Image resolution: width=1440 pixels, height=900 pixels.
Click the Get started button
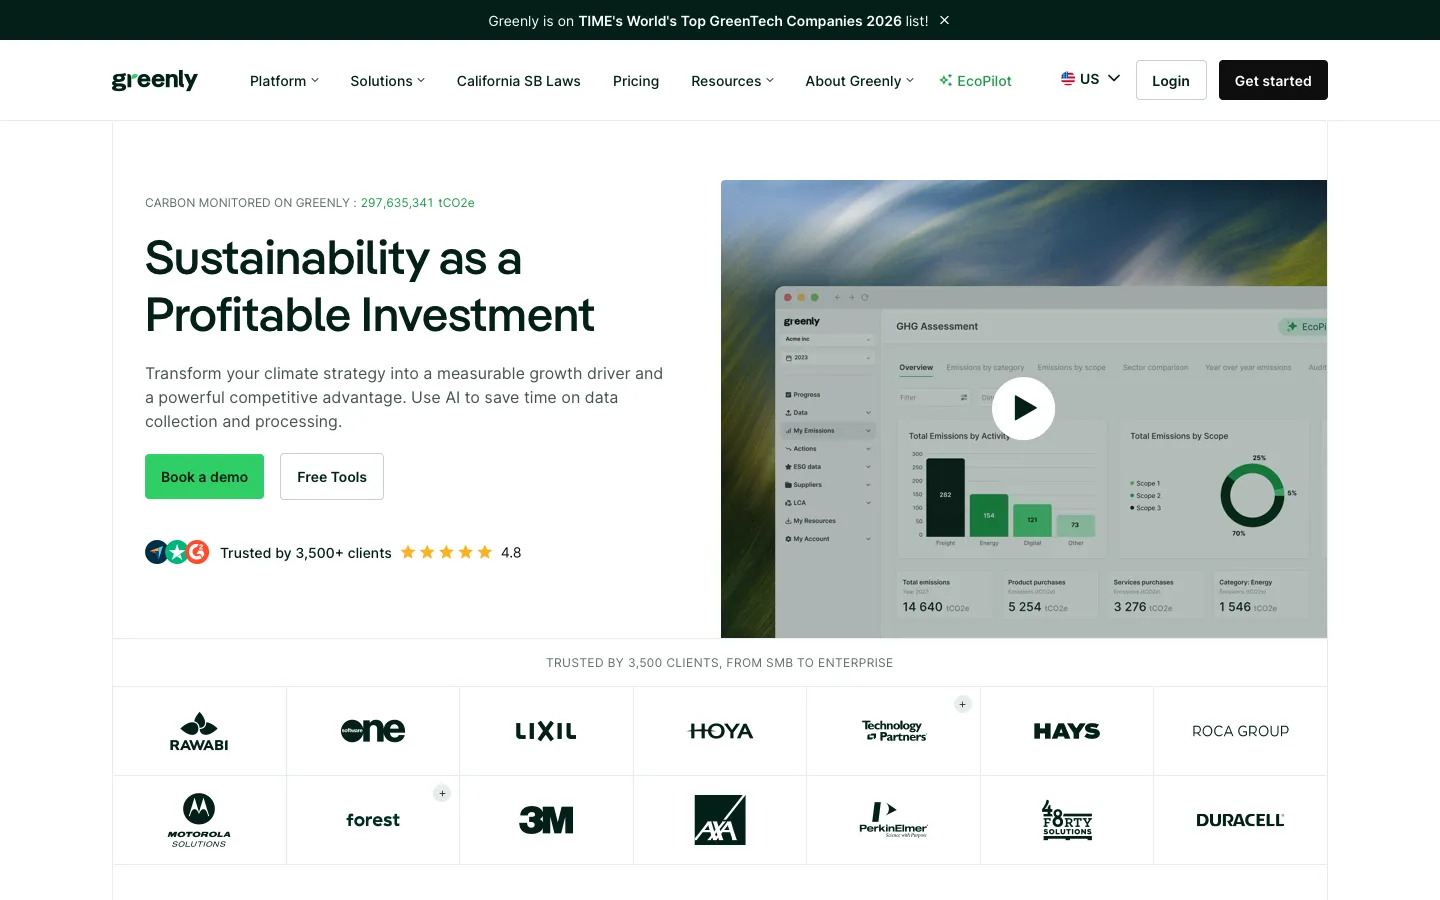1273,80
